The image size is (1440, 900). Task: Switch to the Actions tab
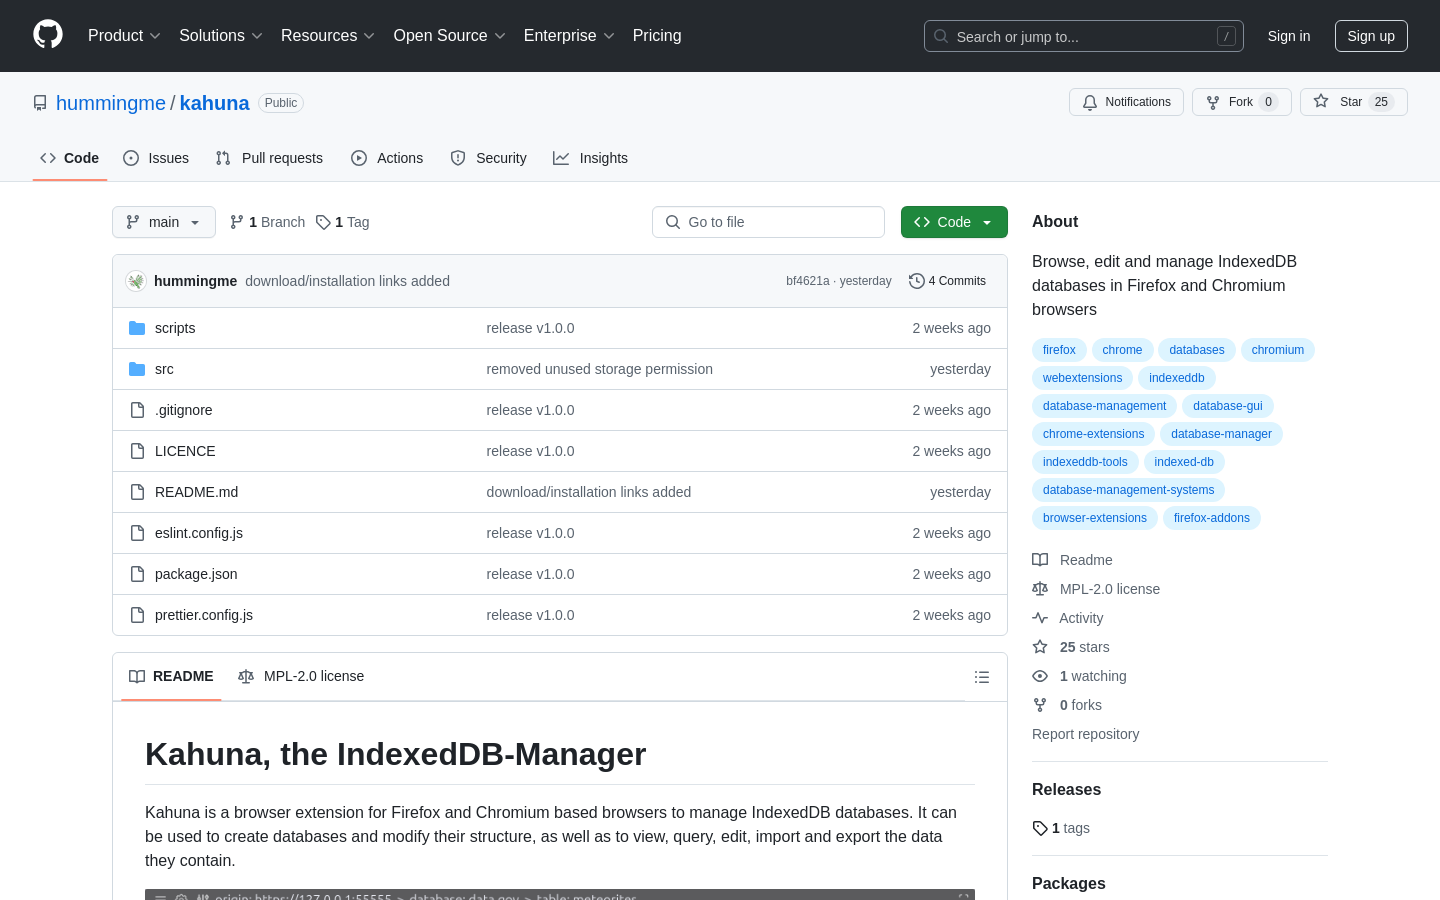coord(387,158)
